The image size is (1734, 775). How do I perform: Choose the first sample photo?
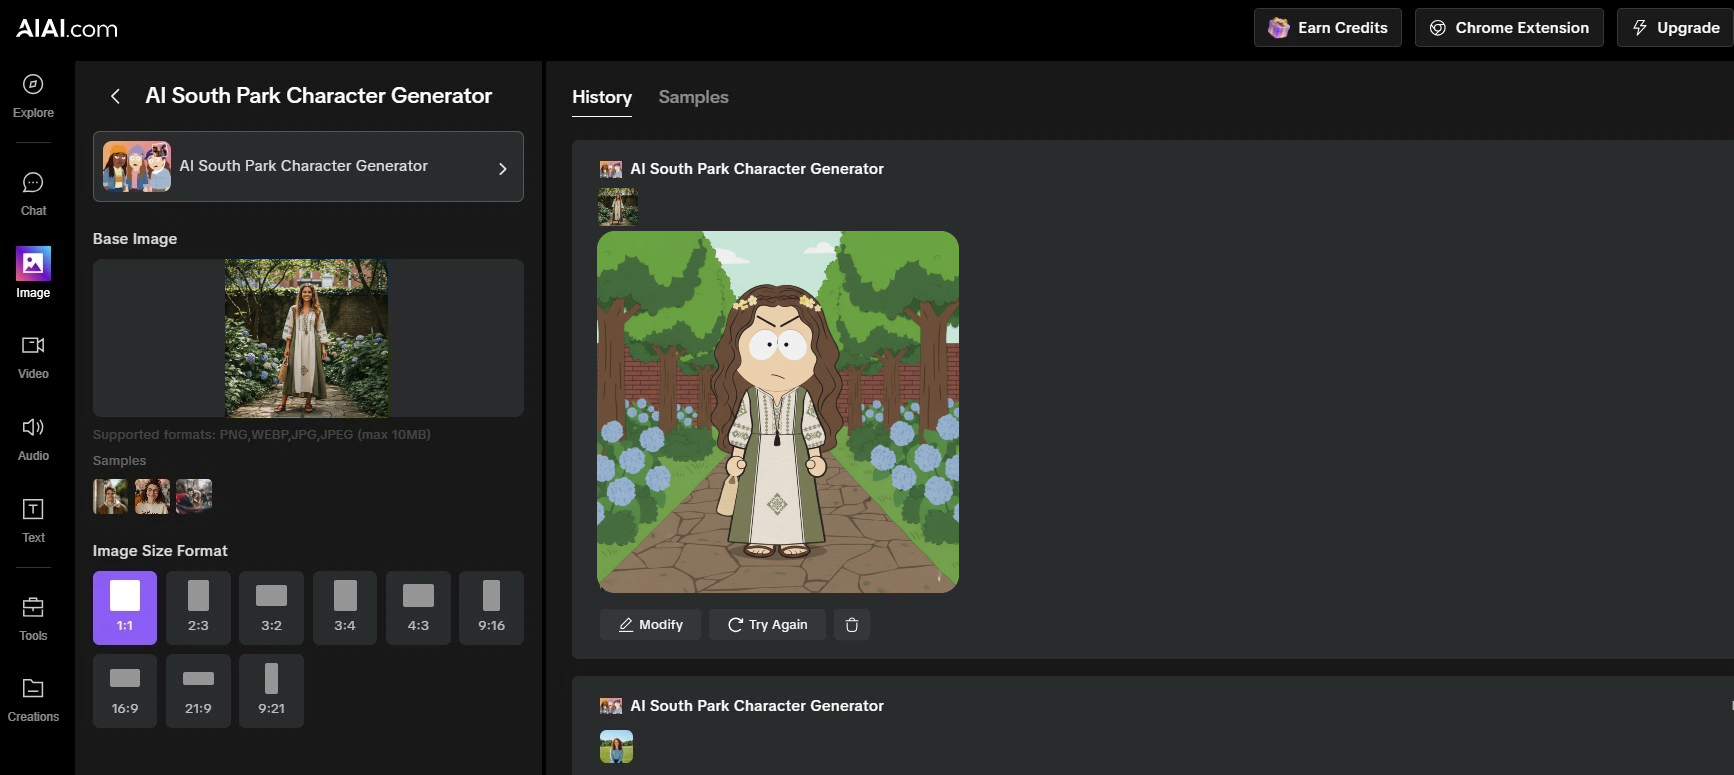pyautogui.click(x=110, y=496)
